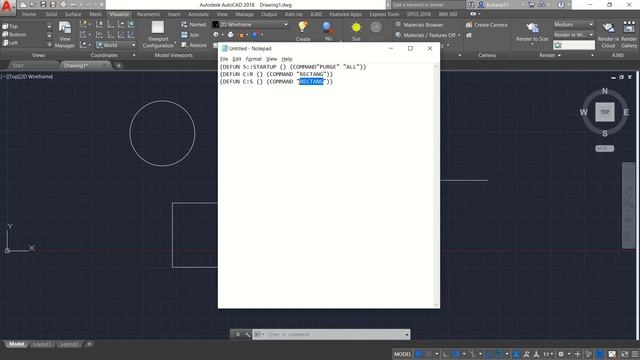Open Notepad Format menu
Viewport: 640px width, 360px height.
click(x=253, y=59)
